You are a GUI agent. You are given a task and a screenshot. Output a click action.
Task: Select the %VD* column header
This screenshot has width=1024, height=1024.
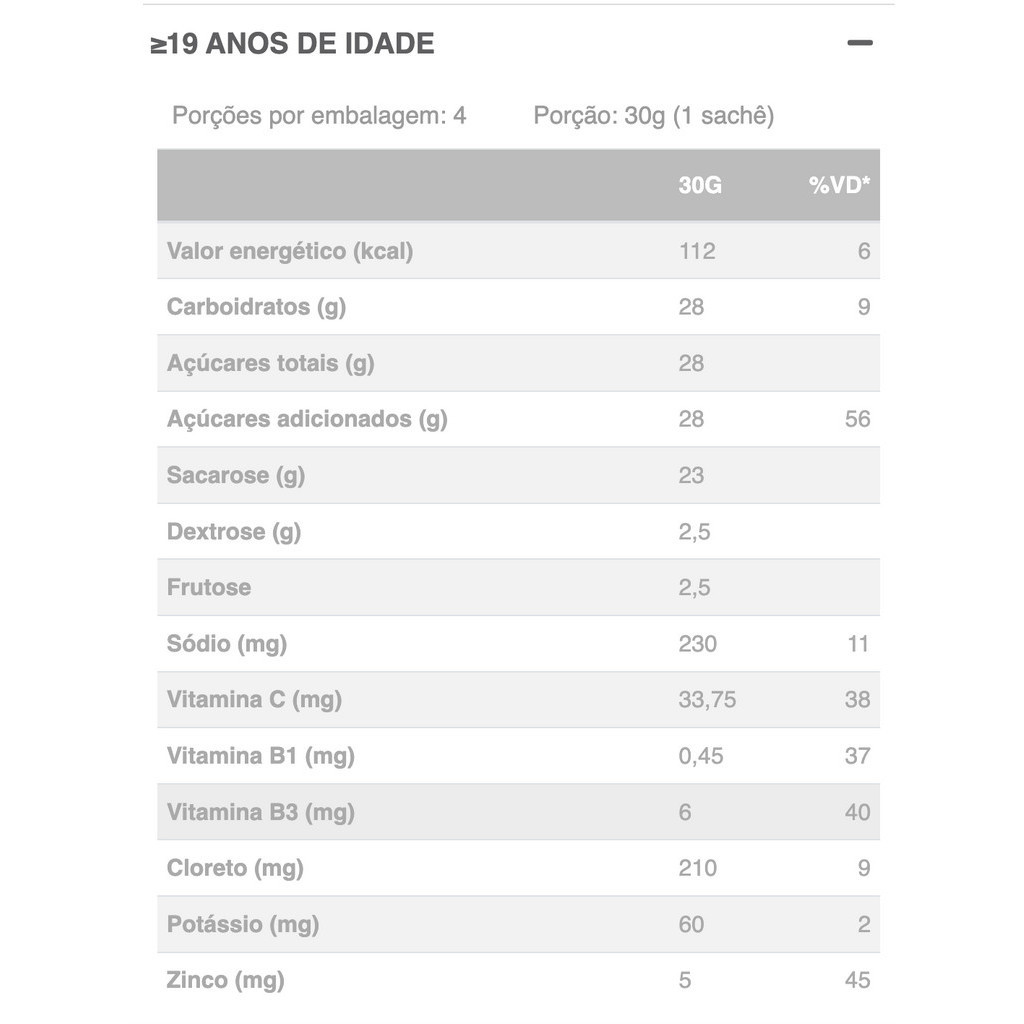(839, 185)
